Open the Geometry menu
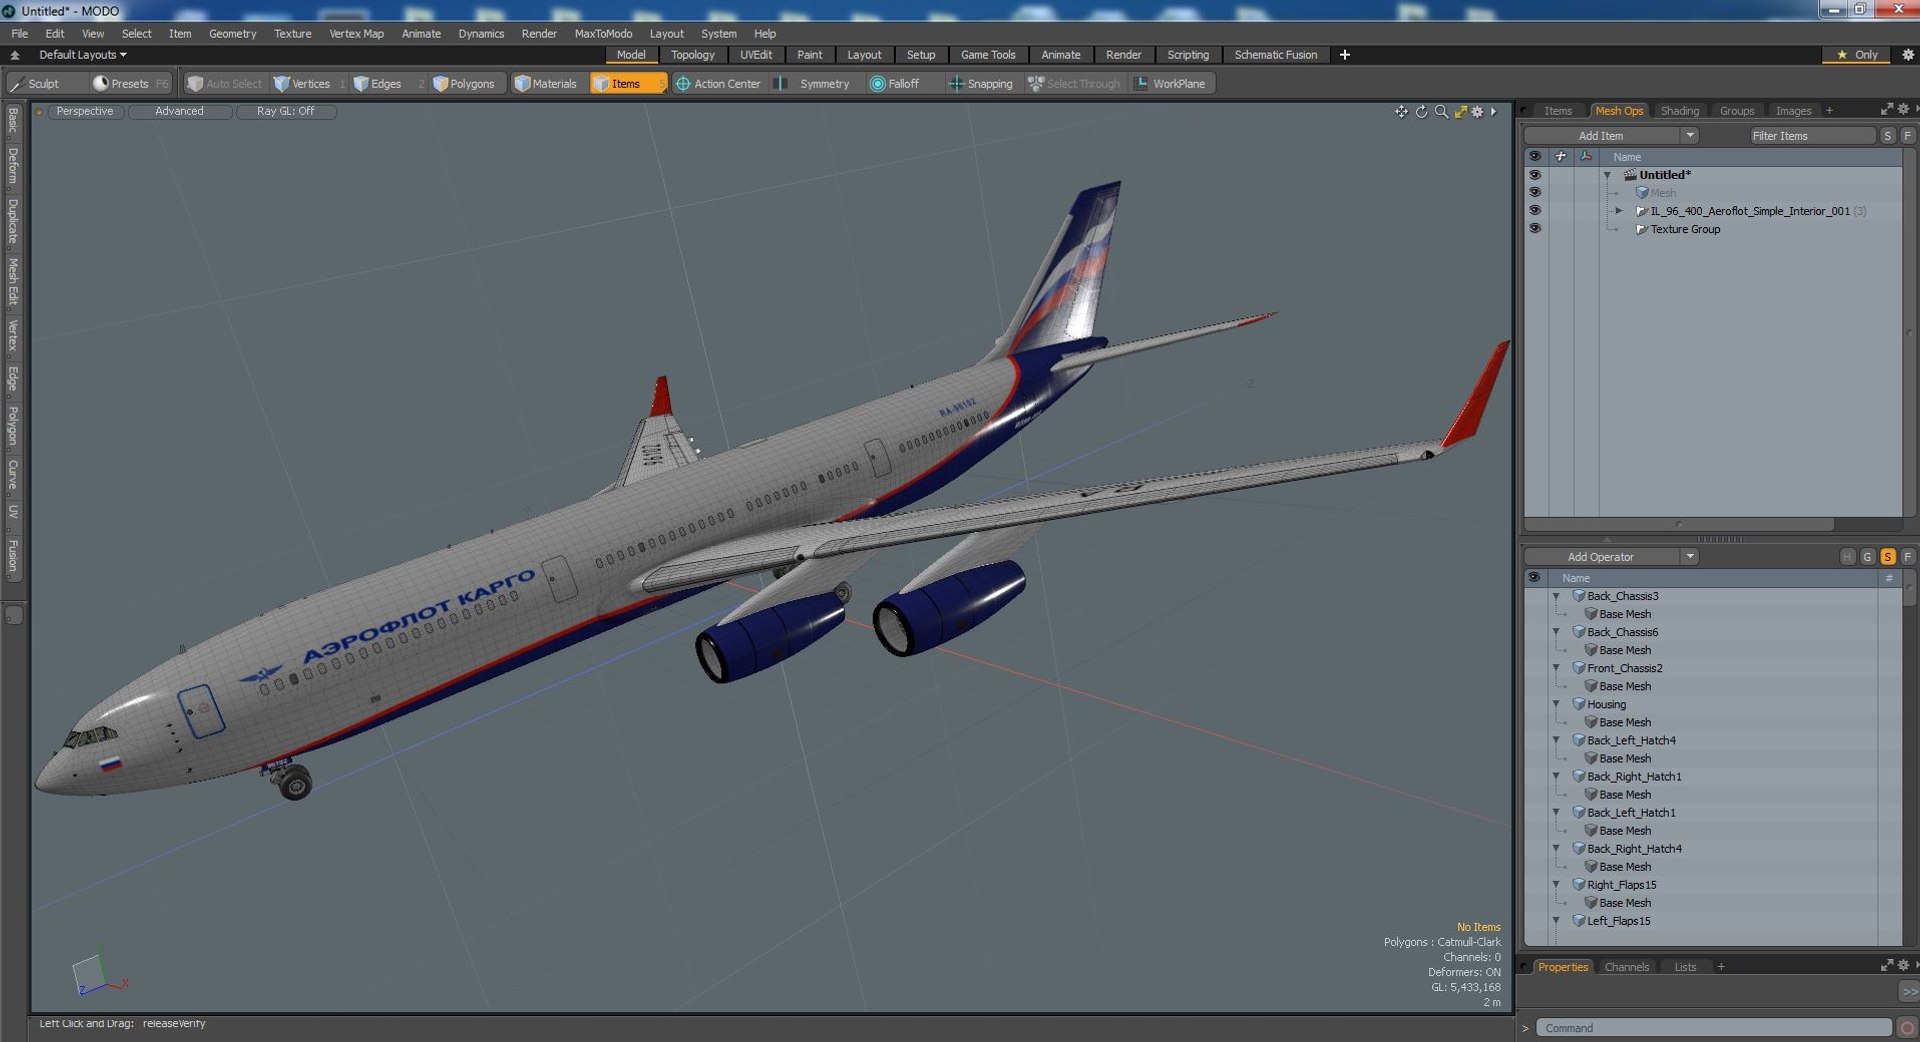 pos(232,34)
